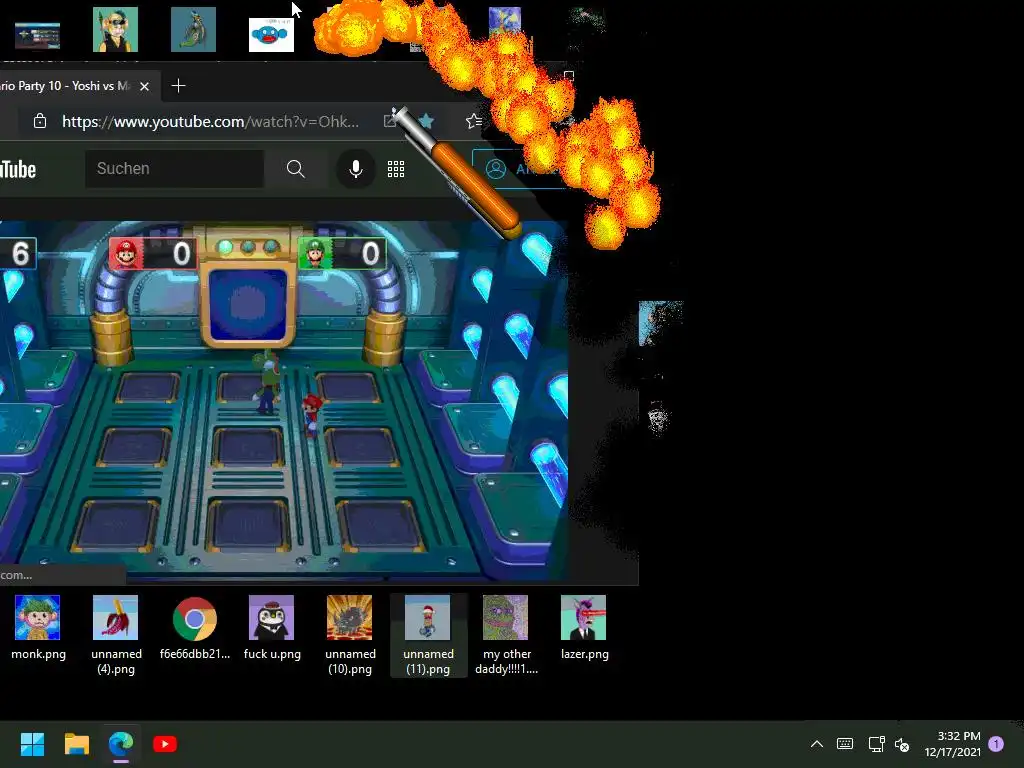Open File Explorer from taskbar

76,744
